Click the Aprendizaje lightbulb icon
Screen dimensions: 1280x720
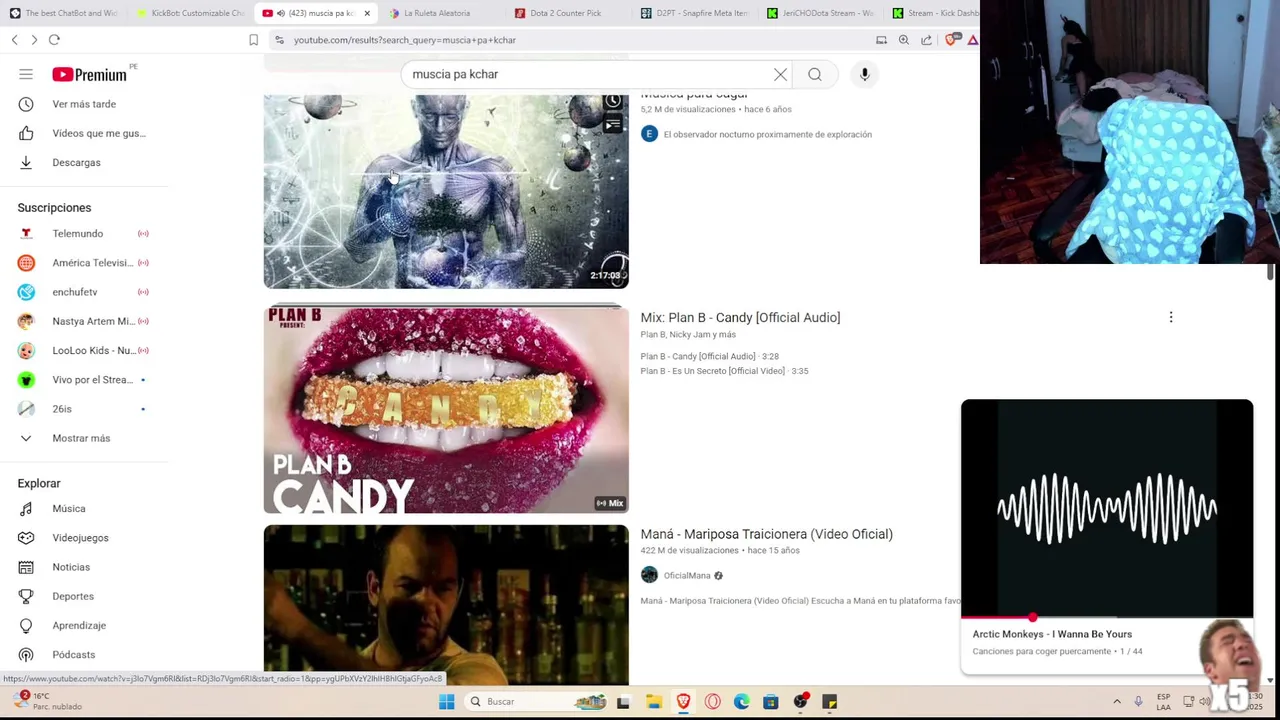click(26, 625)
